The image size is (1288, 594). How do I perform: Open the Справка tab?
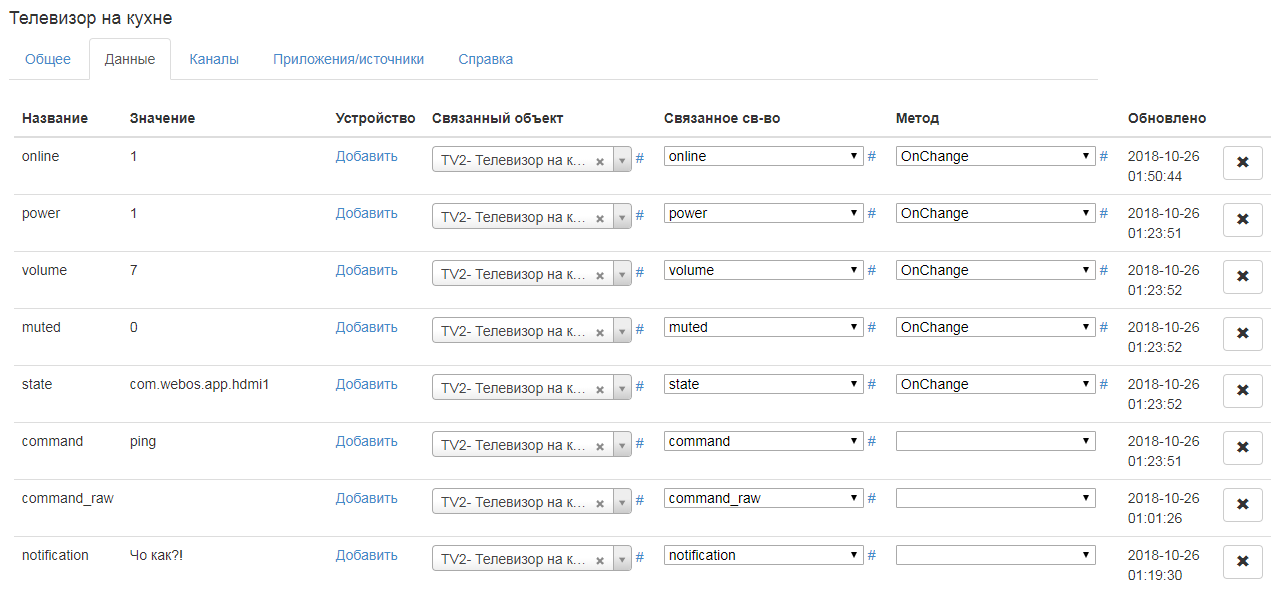[485, 59]
